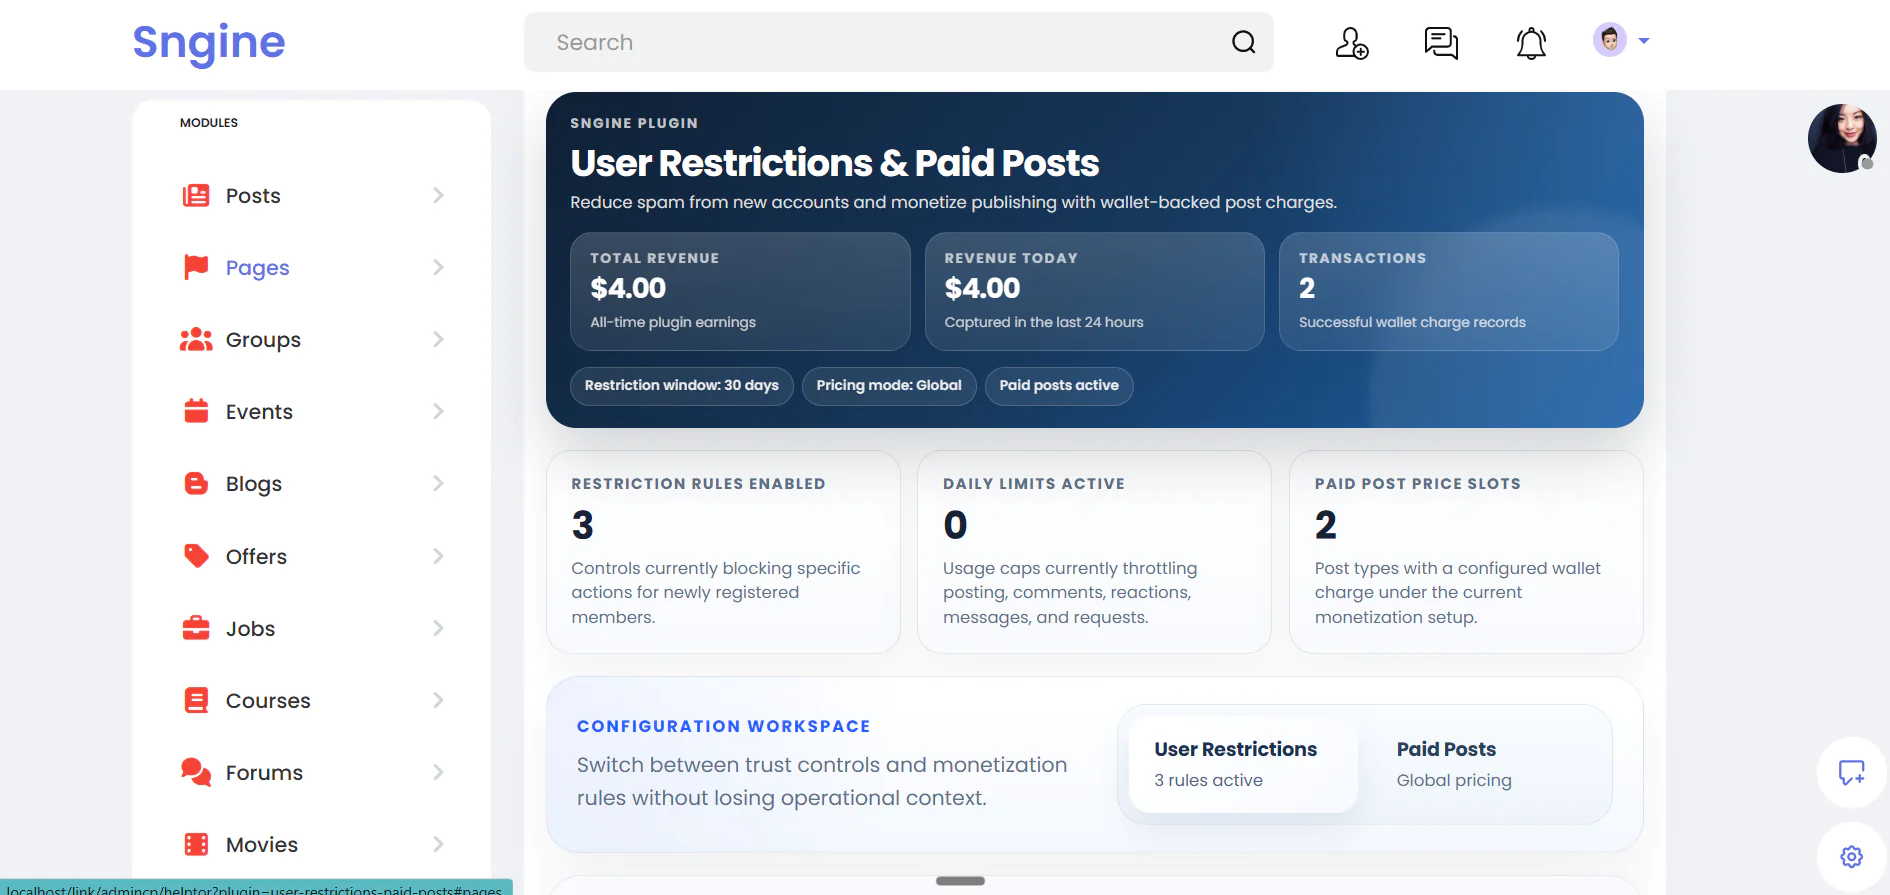Open the Posts module menu item
Image resolution: width=1890 pixels, height=895 pixels.
click(312, 195)
